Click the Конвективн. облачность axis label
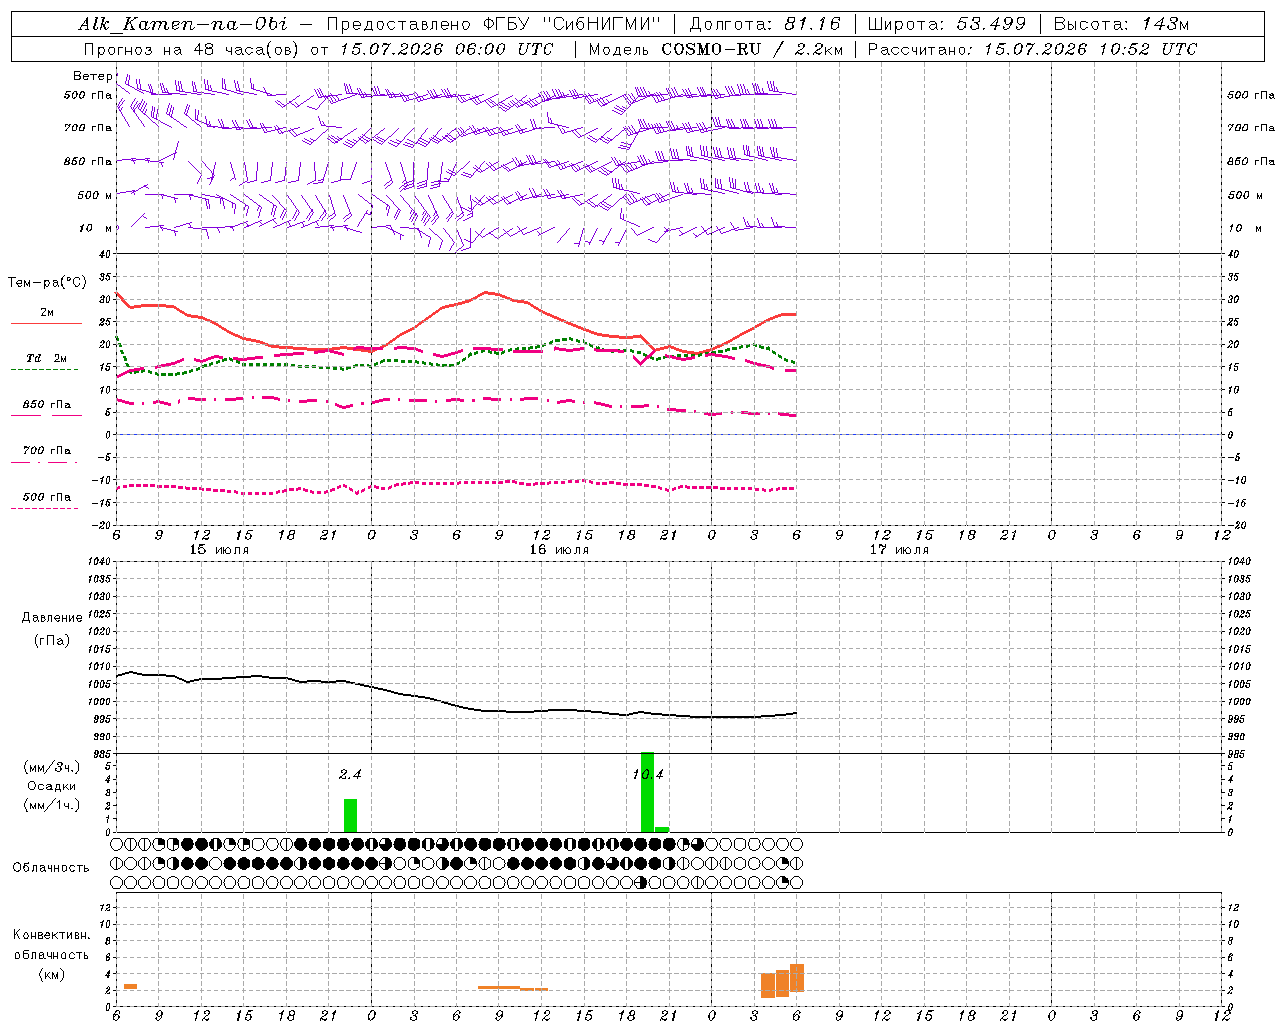The height and width of the screenshot is (1024, 1280). [x=51, y=954]
